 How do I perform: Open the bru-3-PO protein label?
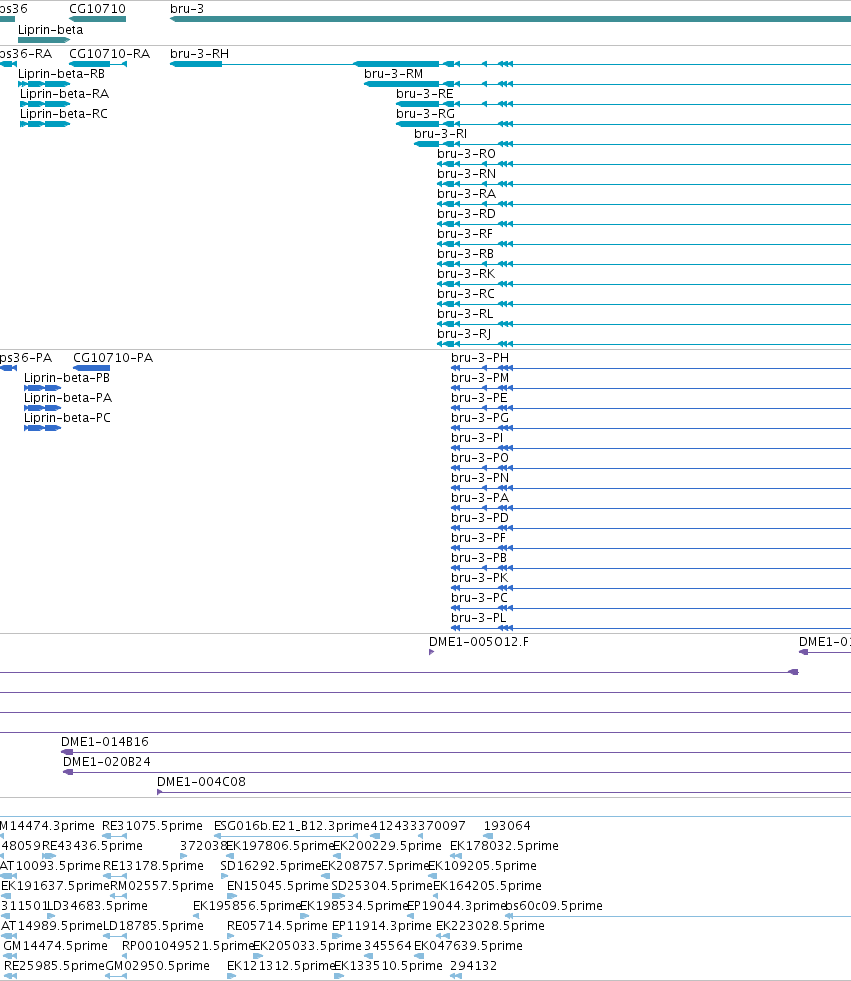coord(480,458)
